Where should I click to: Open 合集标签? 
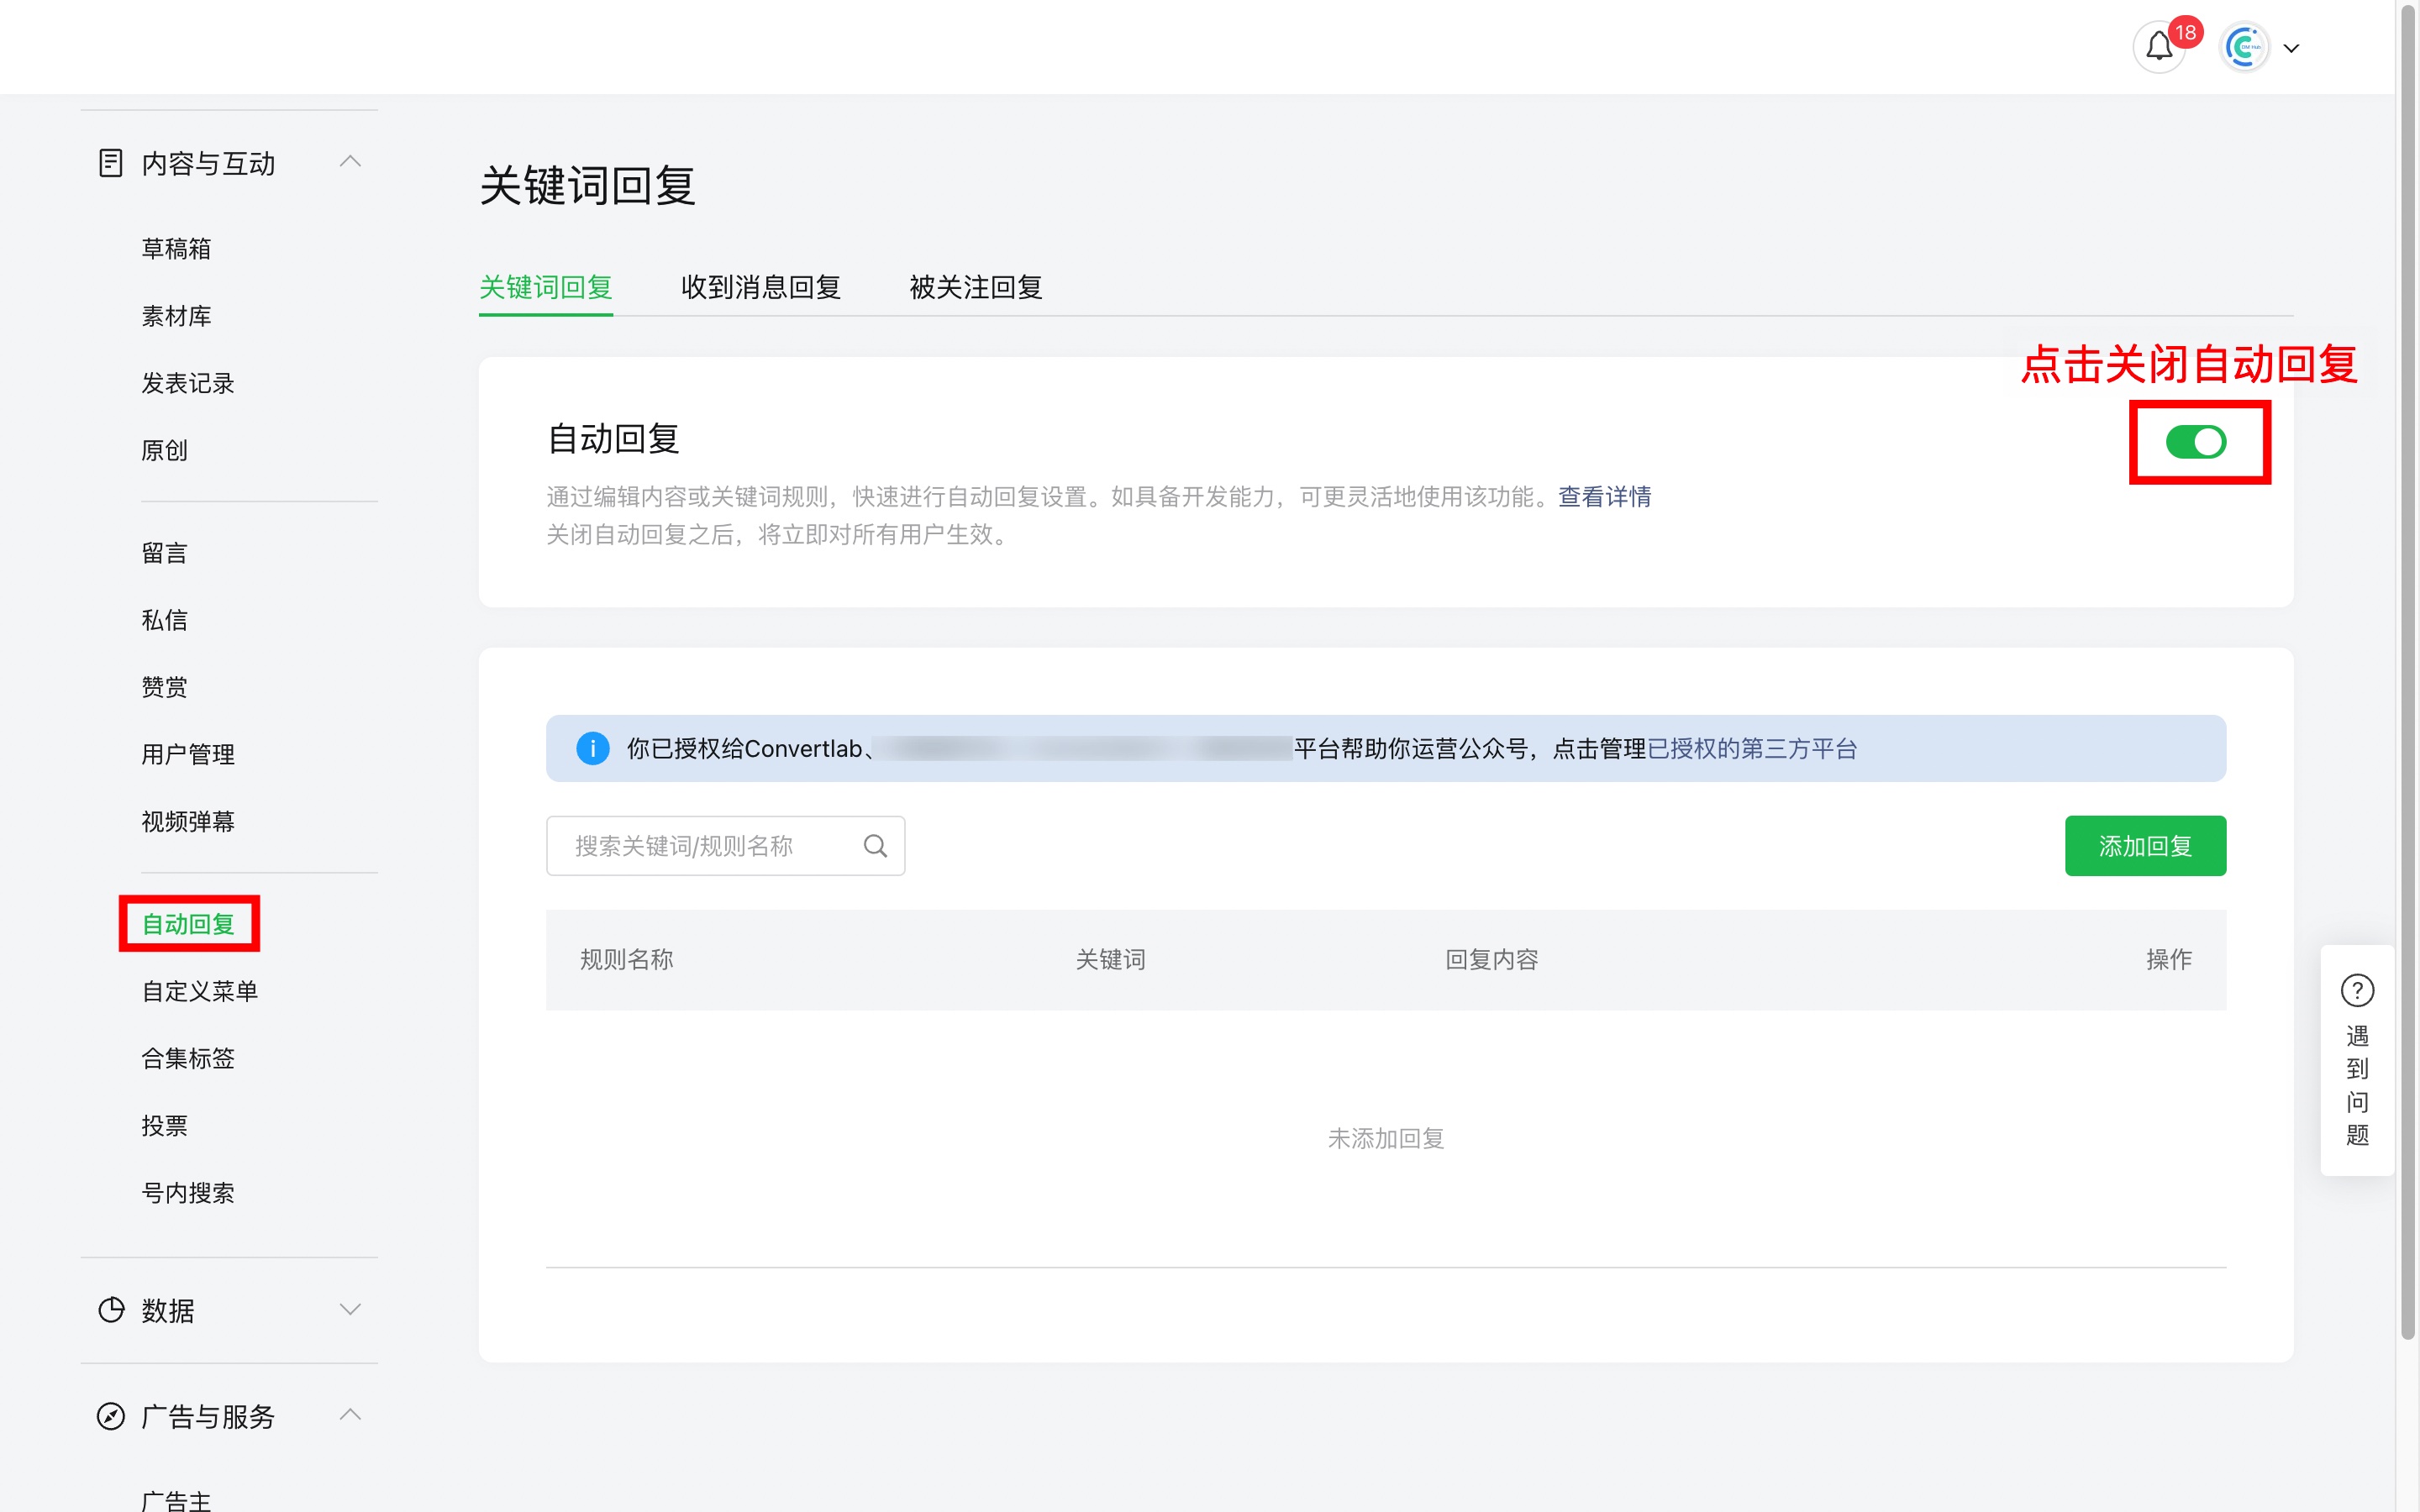tap(188, 1058)
